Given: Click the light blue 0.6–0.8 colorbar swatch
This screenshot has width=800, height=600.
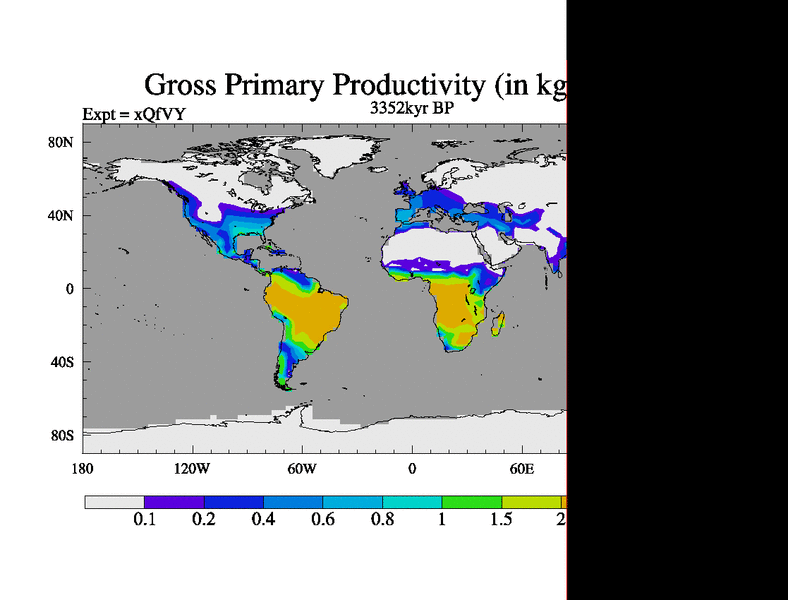Looking at the screenshot, I should tap(352, 502).
